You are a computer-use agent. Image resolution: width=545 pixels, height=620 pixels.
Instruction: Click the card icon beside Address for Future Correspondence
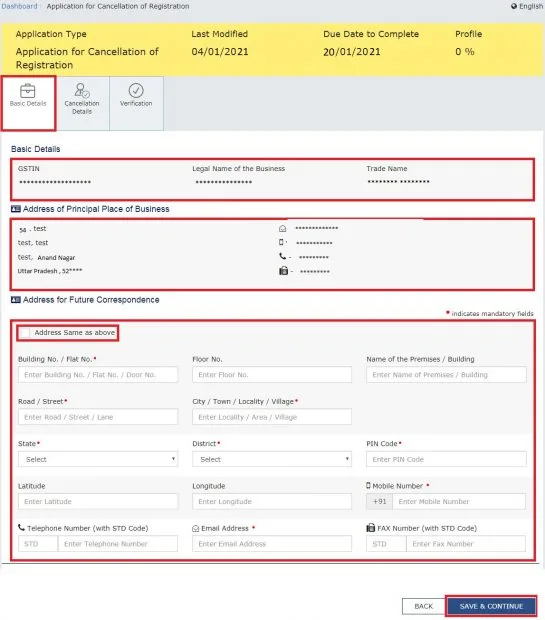[16, 300]
